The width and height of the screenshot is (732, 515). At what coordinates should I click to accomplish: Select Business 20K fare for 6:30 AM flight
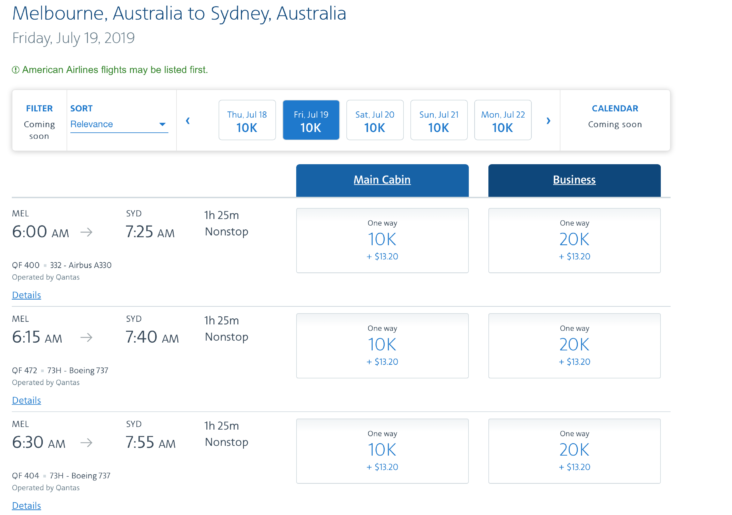click(574, 450)
